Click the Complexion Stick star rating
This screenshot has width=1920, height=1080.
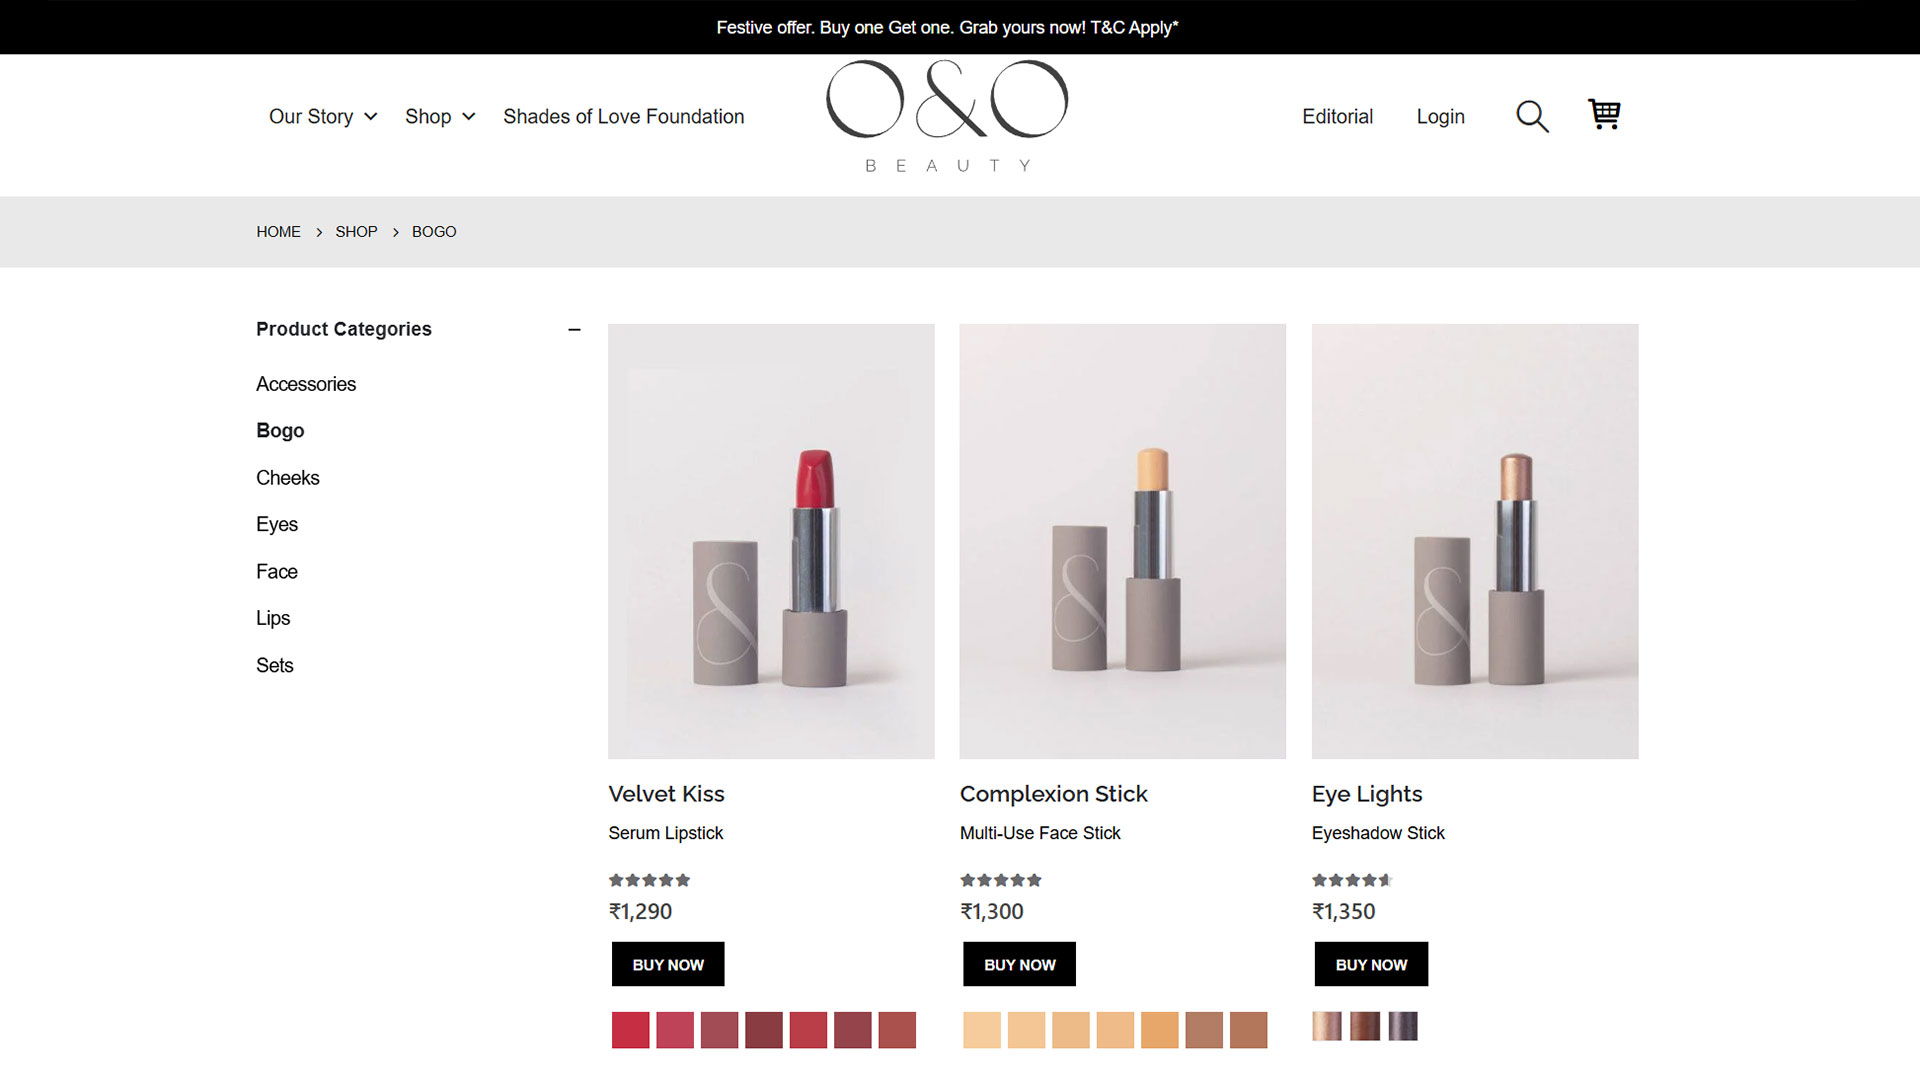pos(1001,880)
